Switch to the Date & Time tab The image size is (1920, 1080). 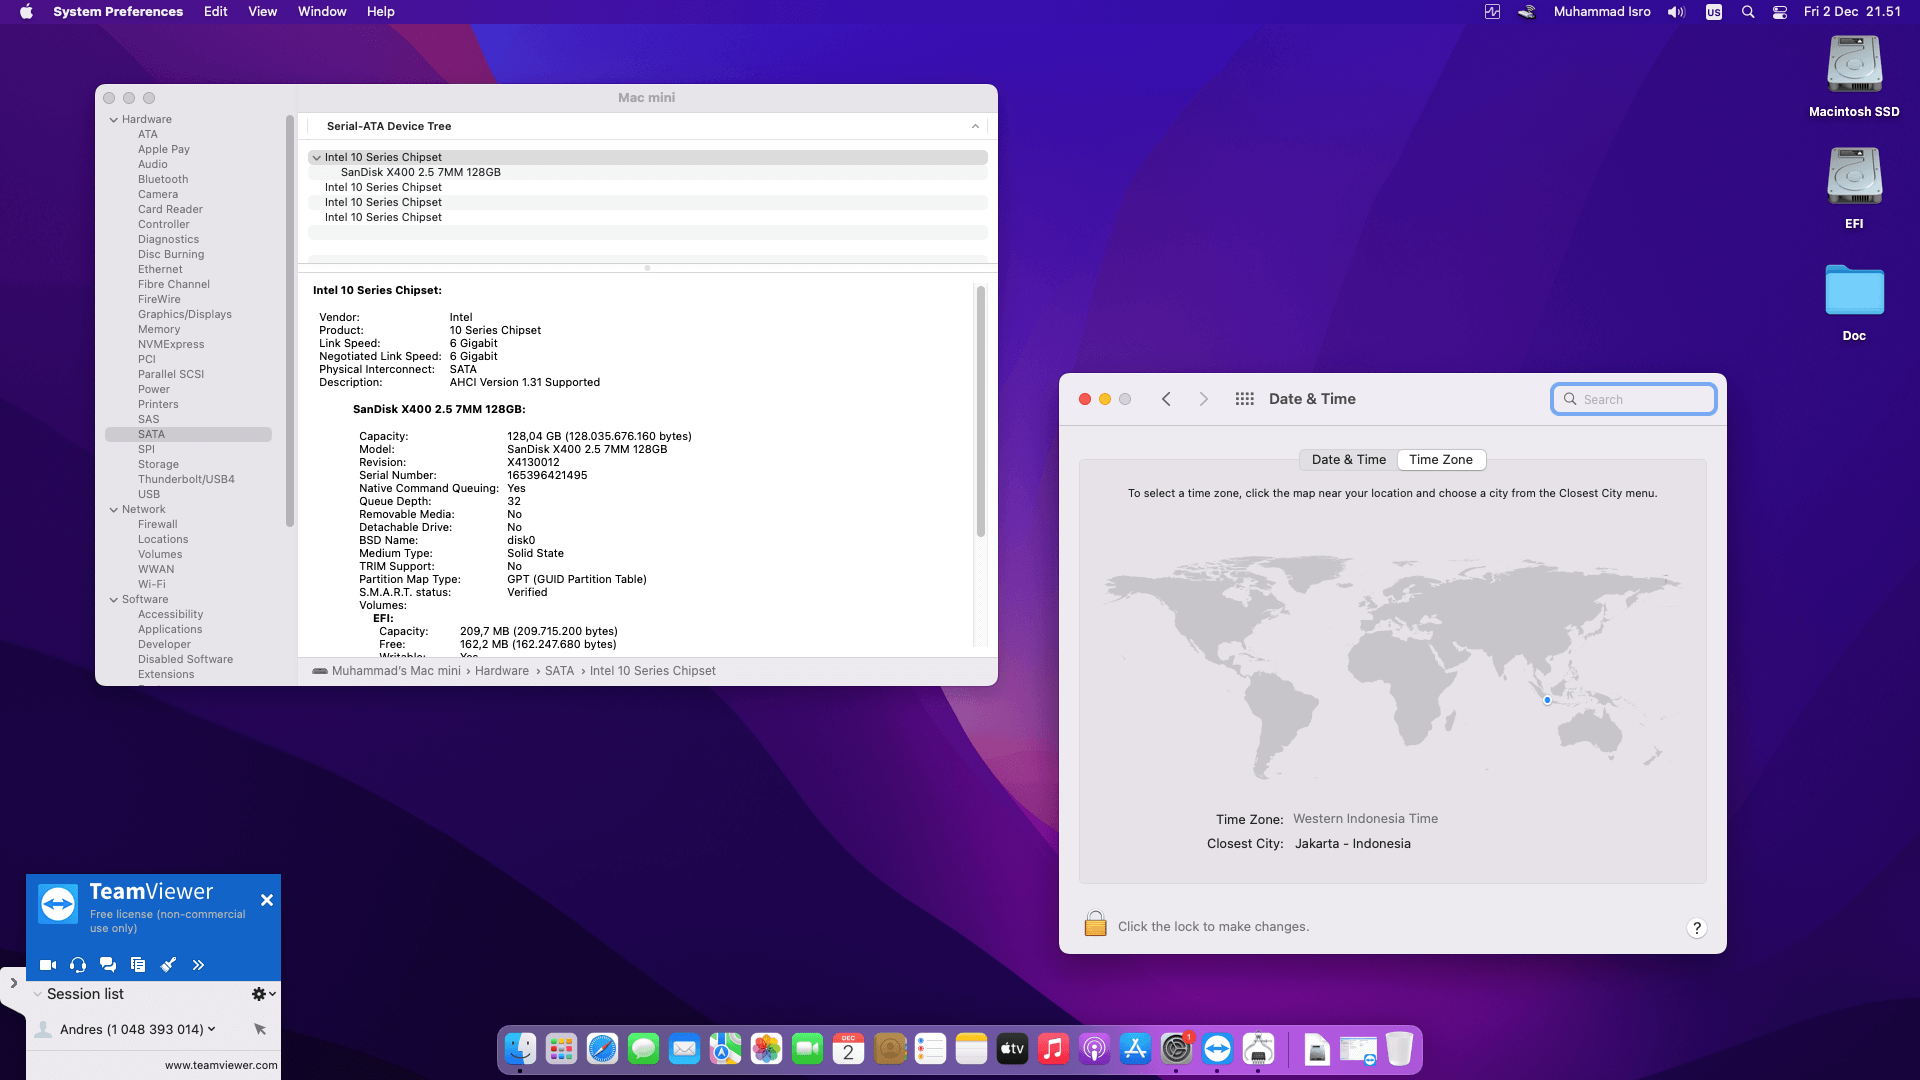pos(1348,460)
